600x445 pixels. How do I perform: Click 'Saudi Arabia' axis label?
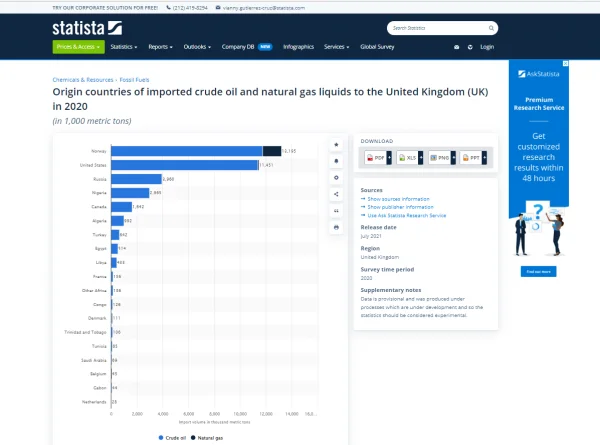(x=94, y=360)
